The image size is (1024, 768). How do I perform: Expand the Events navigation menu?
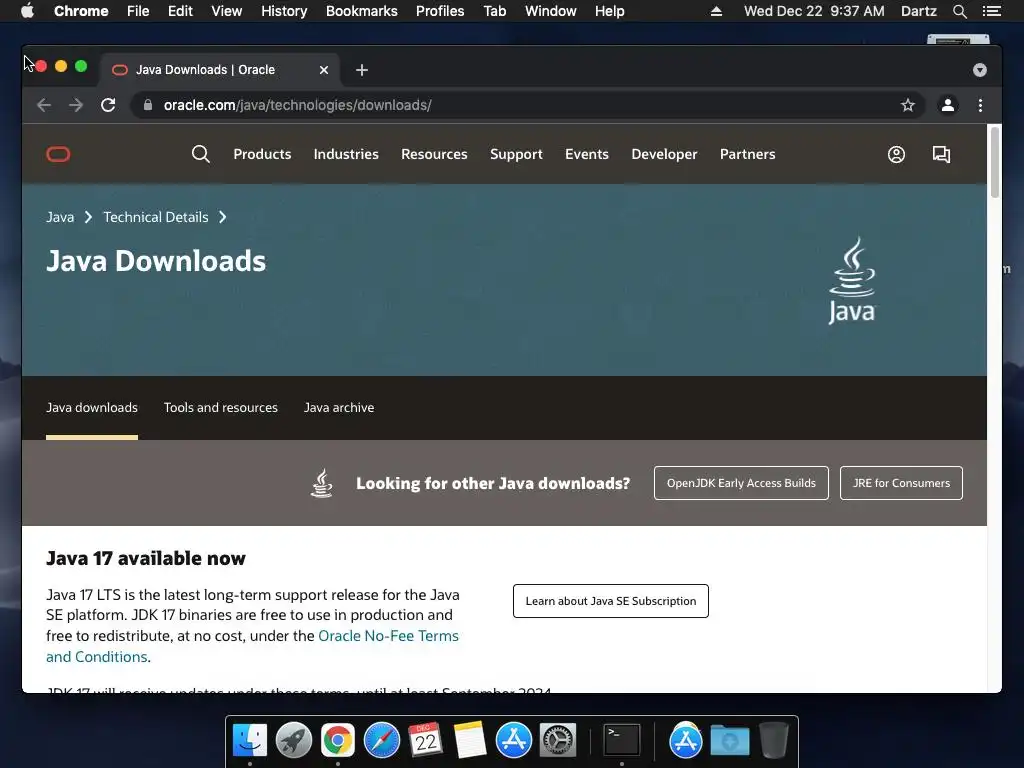click(x=587, y=154)
